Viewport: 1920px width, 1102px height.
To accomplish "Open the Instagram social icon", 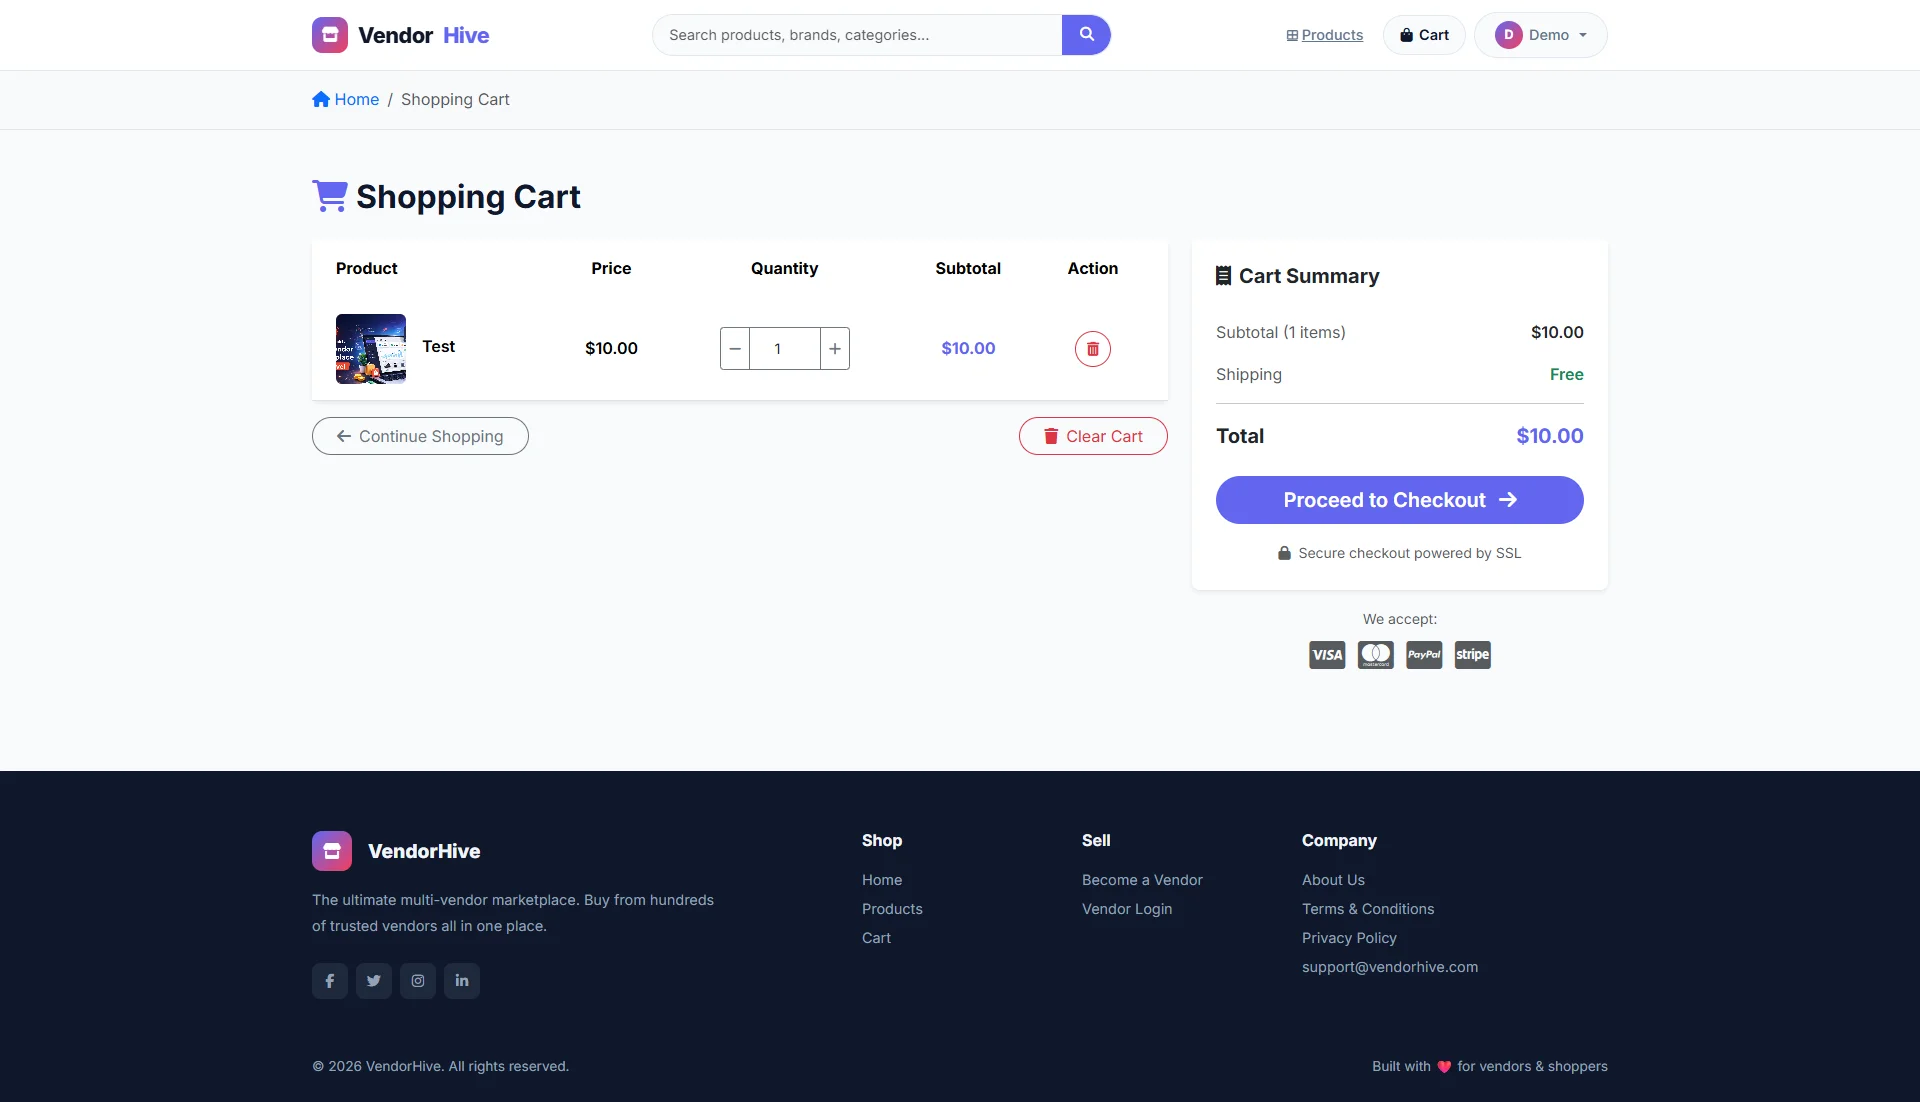I will tap(417, 981).
